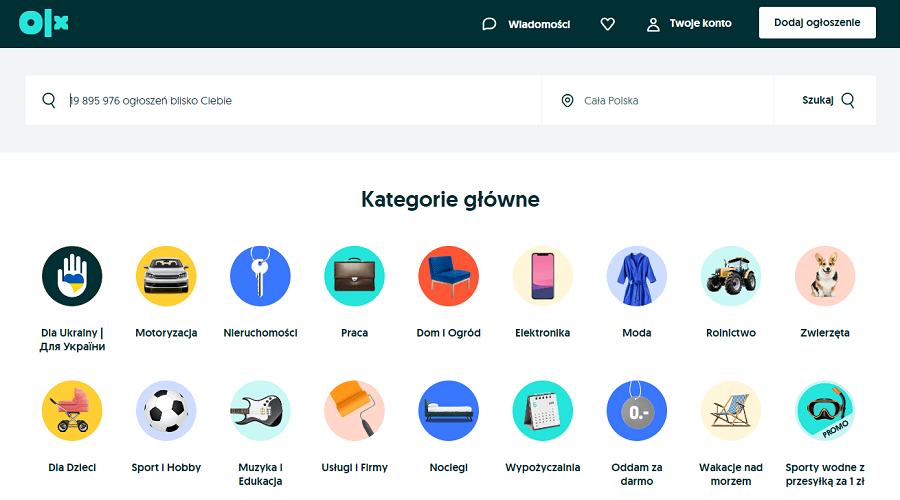
Task: Click the Wakacje nad morzem label
Action: (x=731, y=474)
